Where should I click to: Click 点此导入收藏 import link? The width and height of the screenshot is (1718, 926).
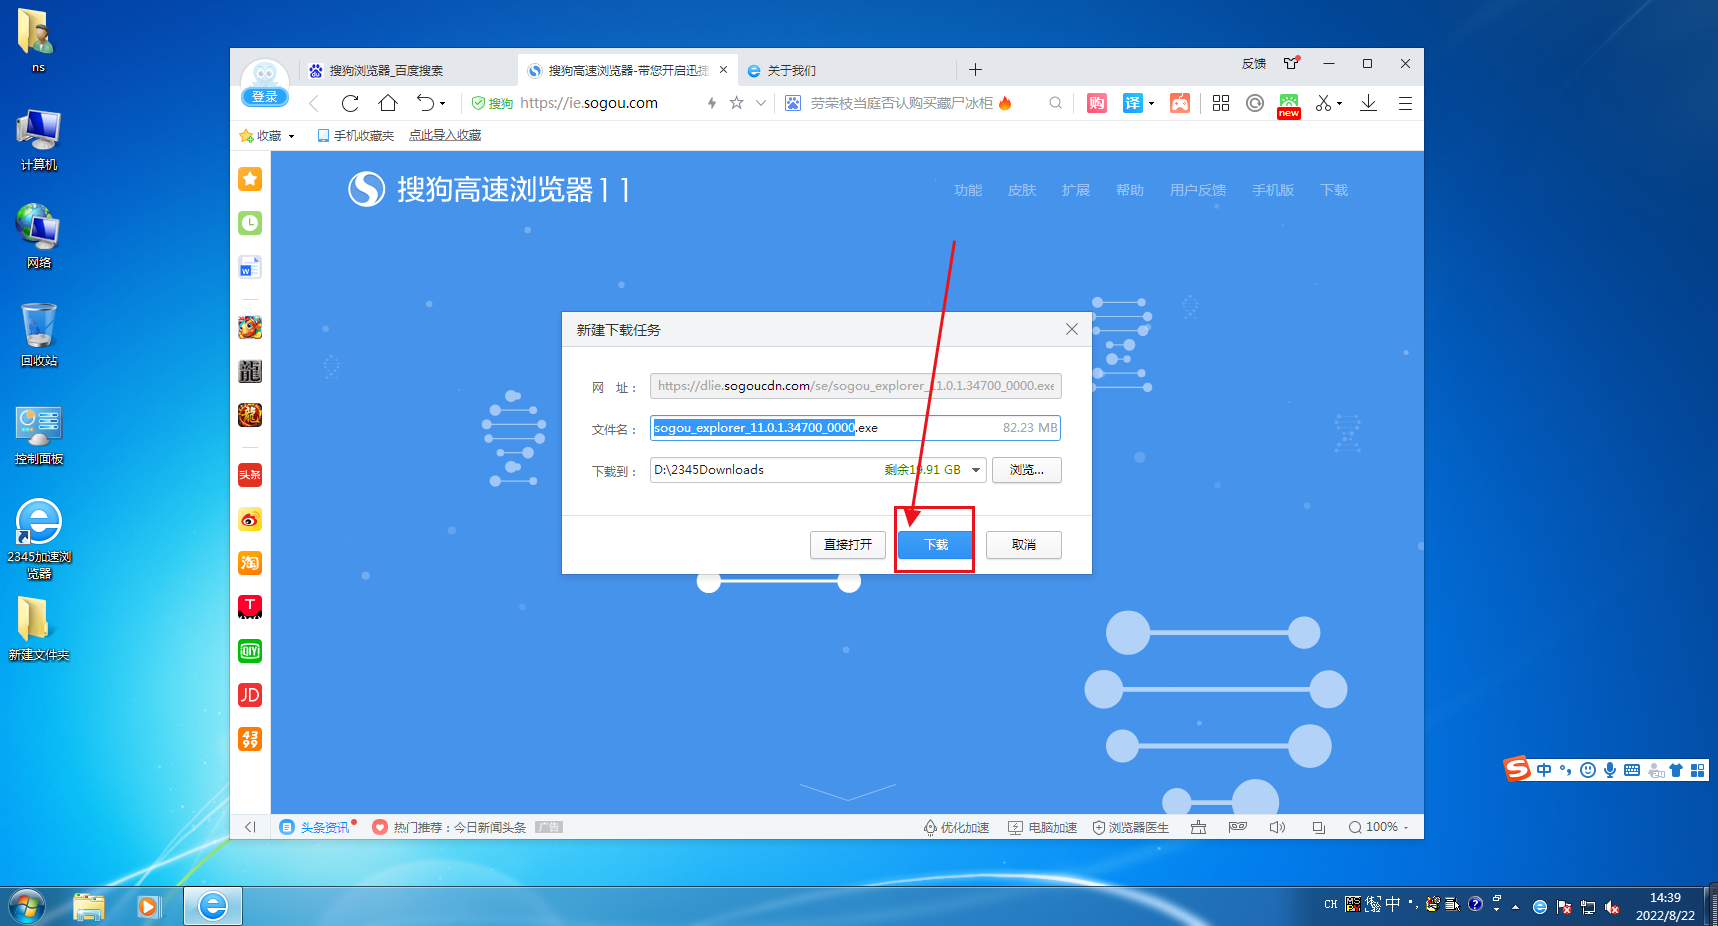(445, 136)
